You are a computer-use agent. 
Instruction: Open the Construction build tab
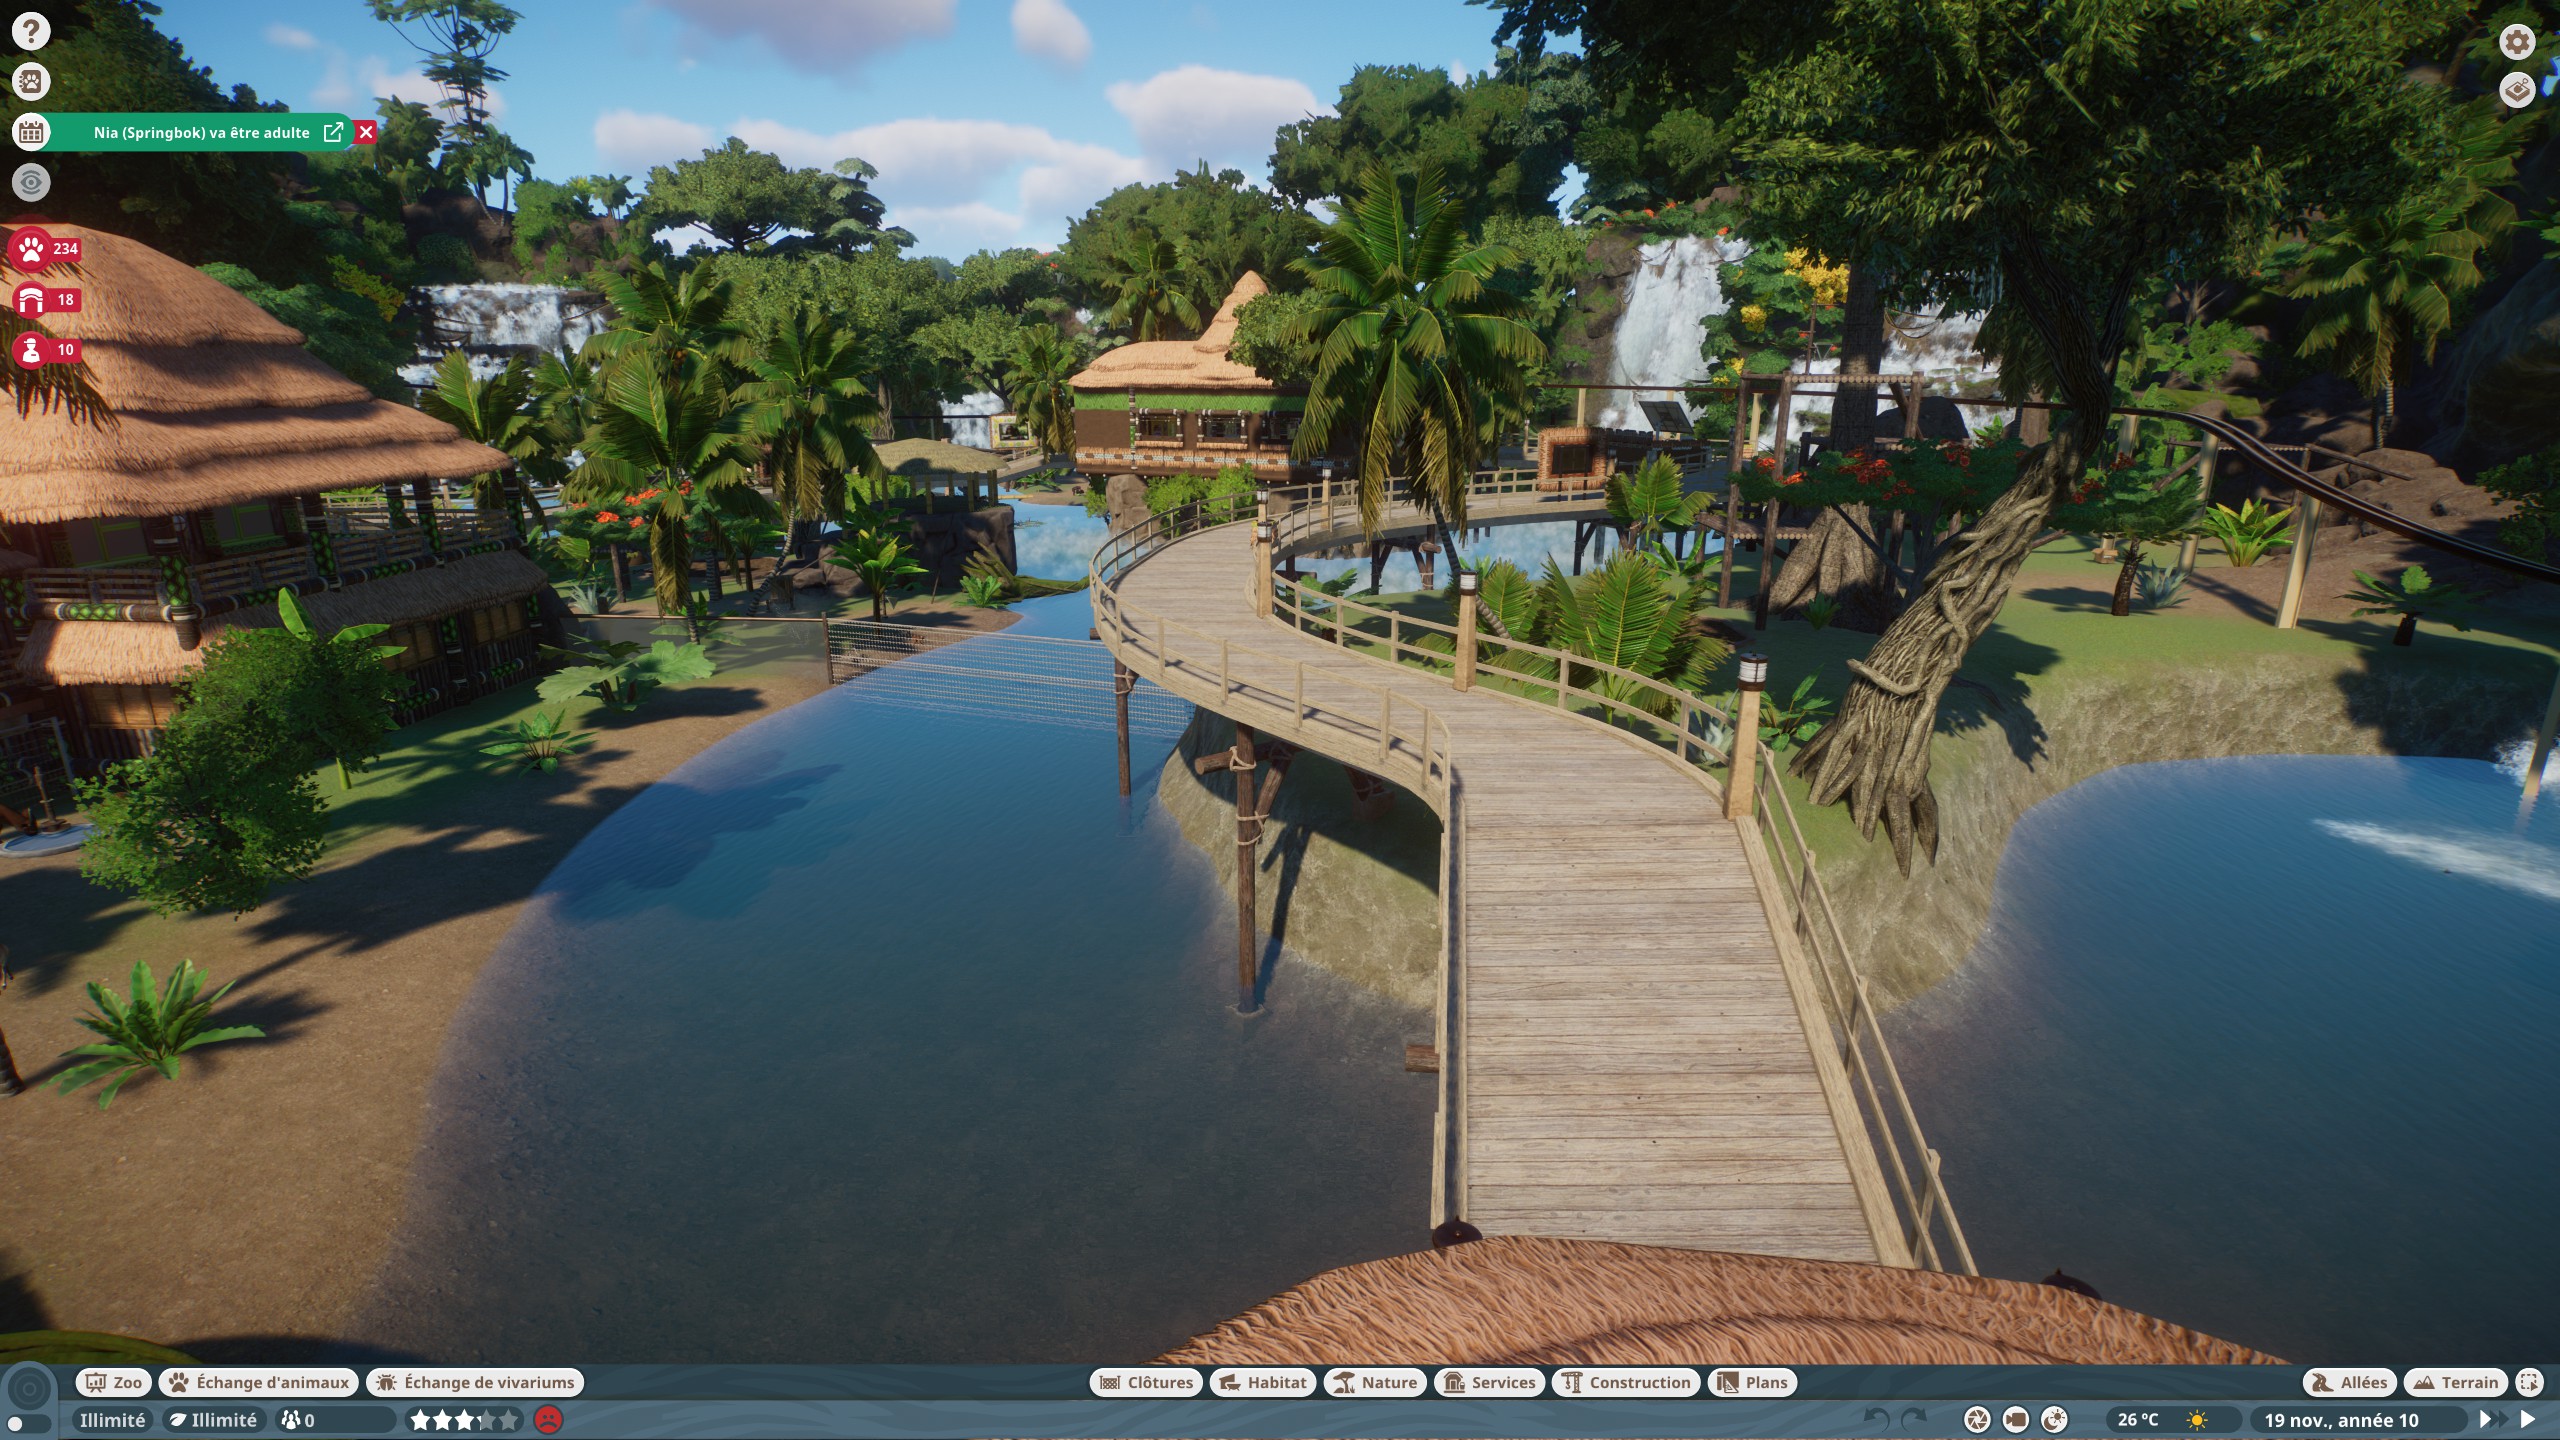tap(1626, 1382)
